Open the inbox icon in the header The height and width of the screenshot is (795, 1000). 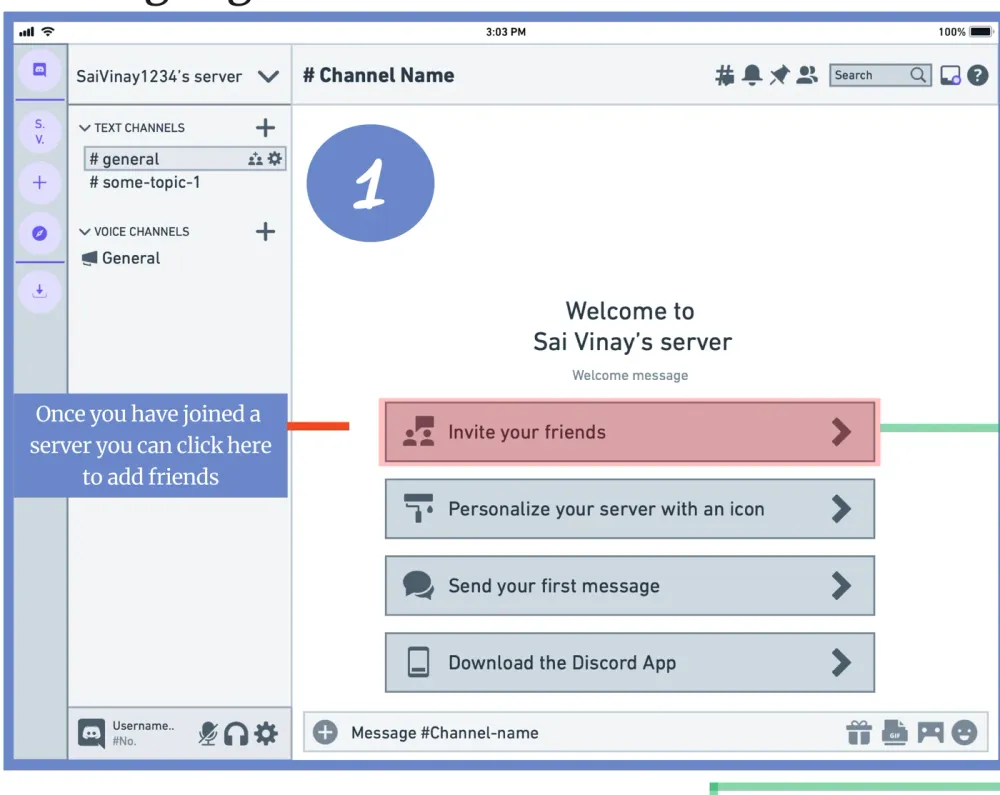pos(950,75)
